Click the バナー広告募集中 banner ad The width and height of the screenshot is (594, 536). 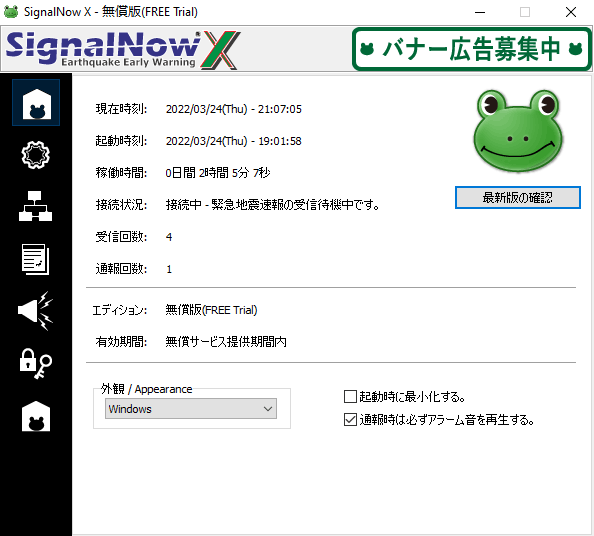[472, 49]
